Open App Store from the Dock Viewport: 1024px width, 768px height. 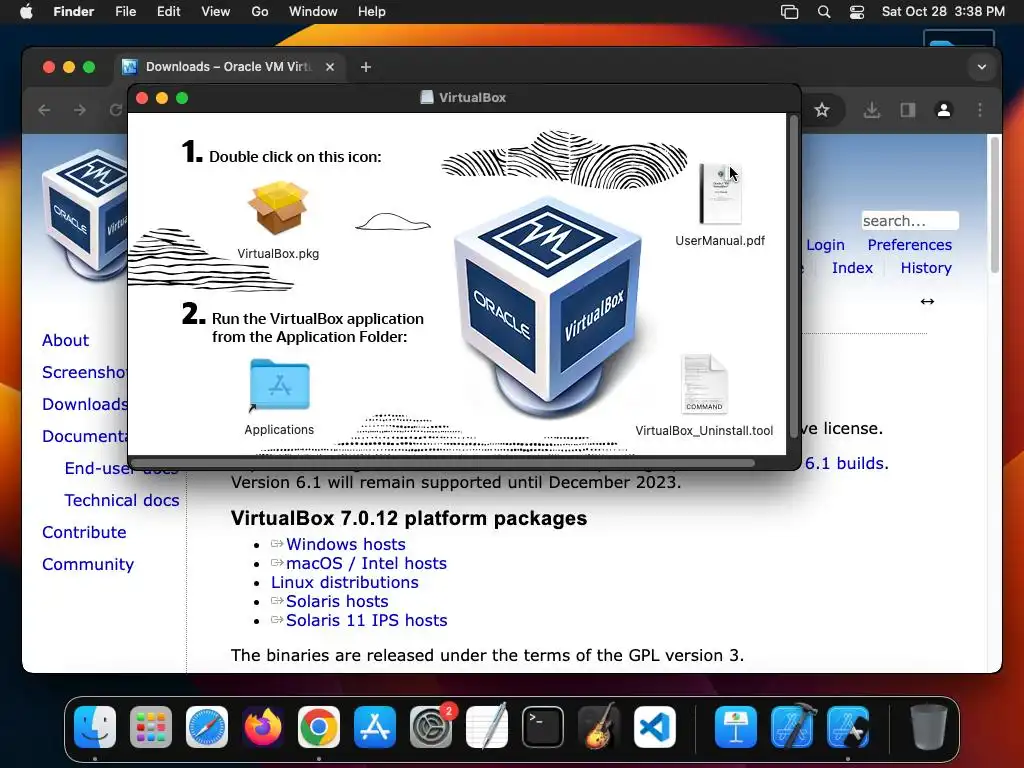[375, 727]
